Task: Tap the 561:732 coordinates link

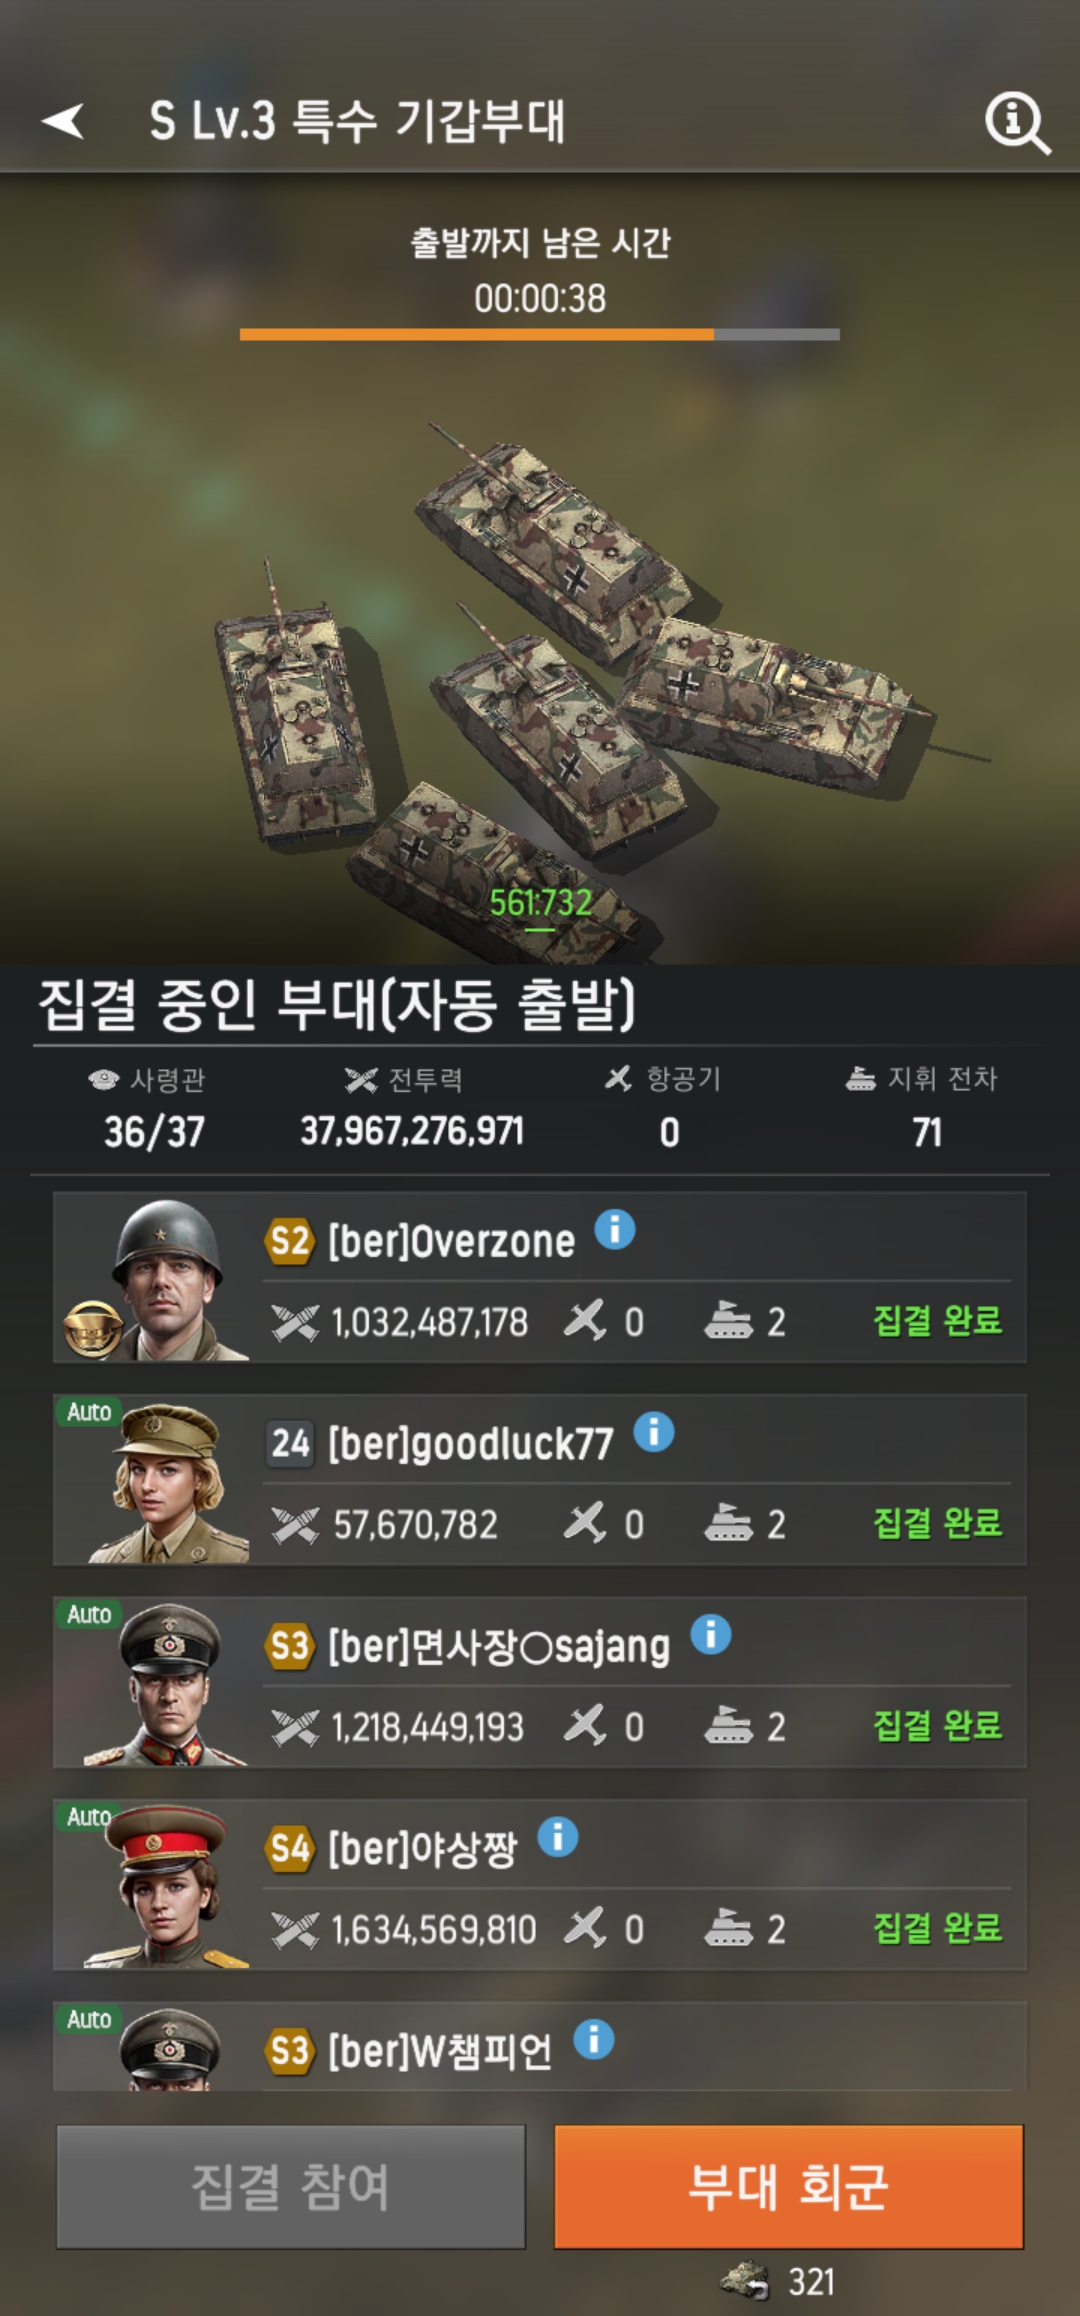Action: (x=540, y=903)
